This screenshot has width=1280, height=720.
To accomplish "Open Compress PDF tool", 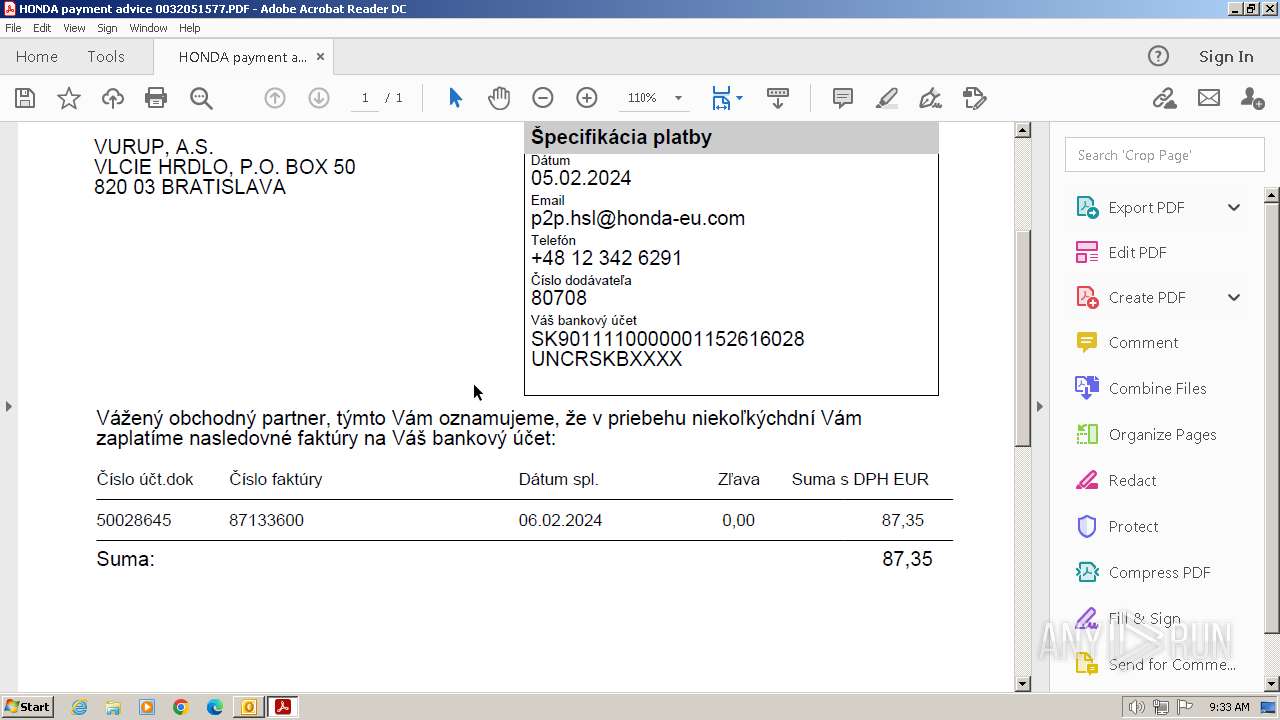I will coord(1159,572).
